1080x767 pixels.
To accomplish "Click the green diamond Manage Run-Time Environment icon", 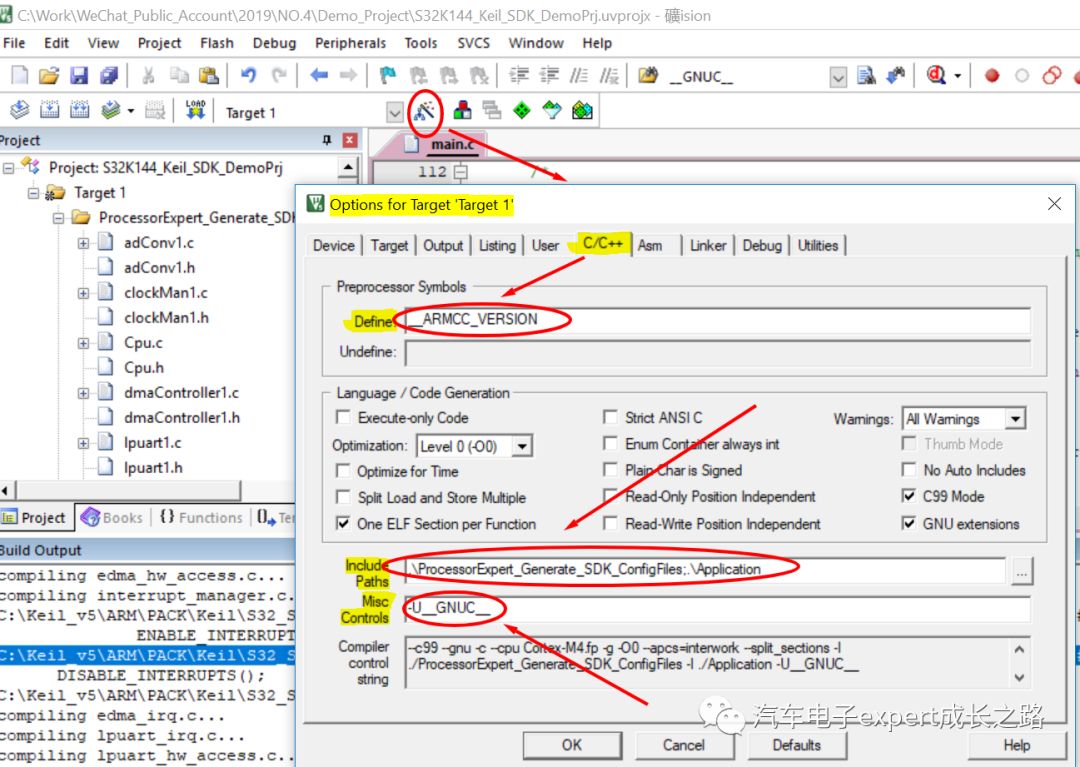I will (x=522, y=110).
